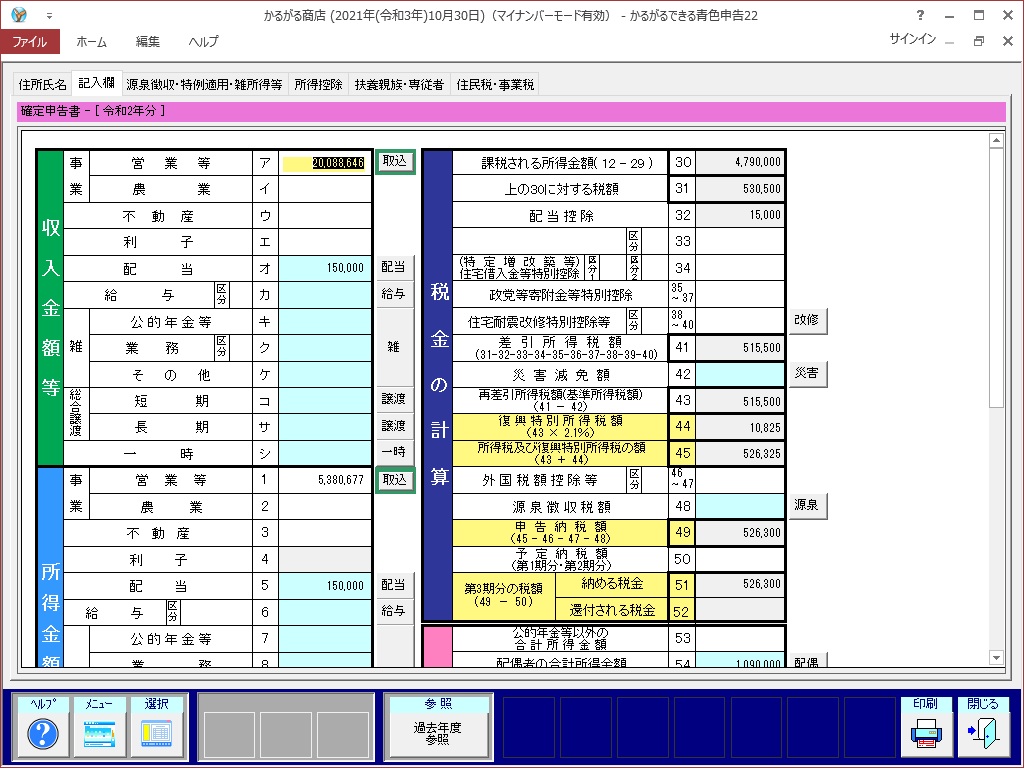
Task: Click 配当 button beside row 5
Action: pyautogui.click(x=394, y=585)
